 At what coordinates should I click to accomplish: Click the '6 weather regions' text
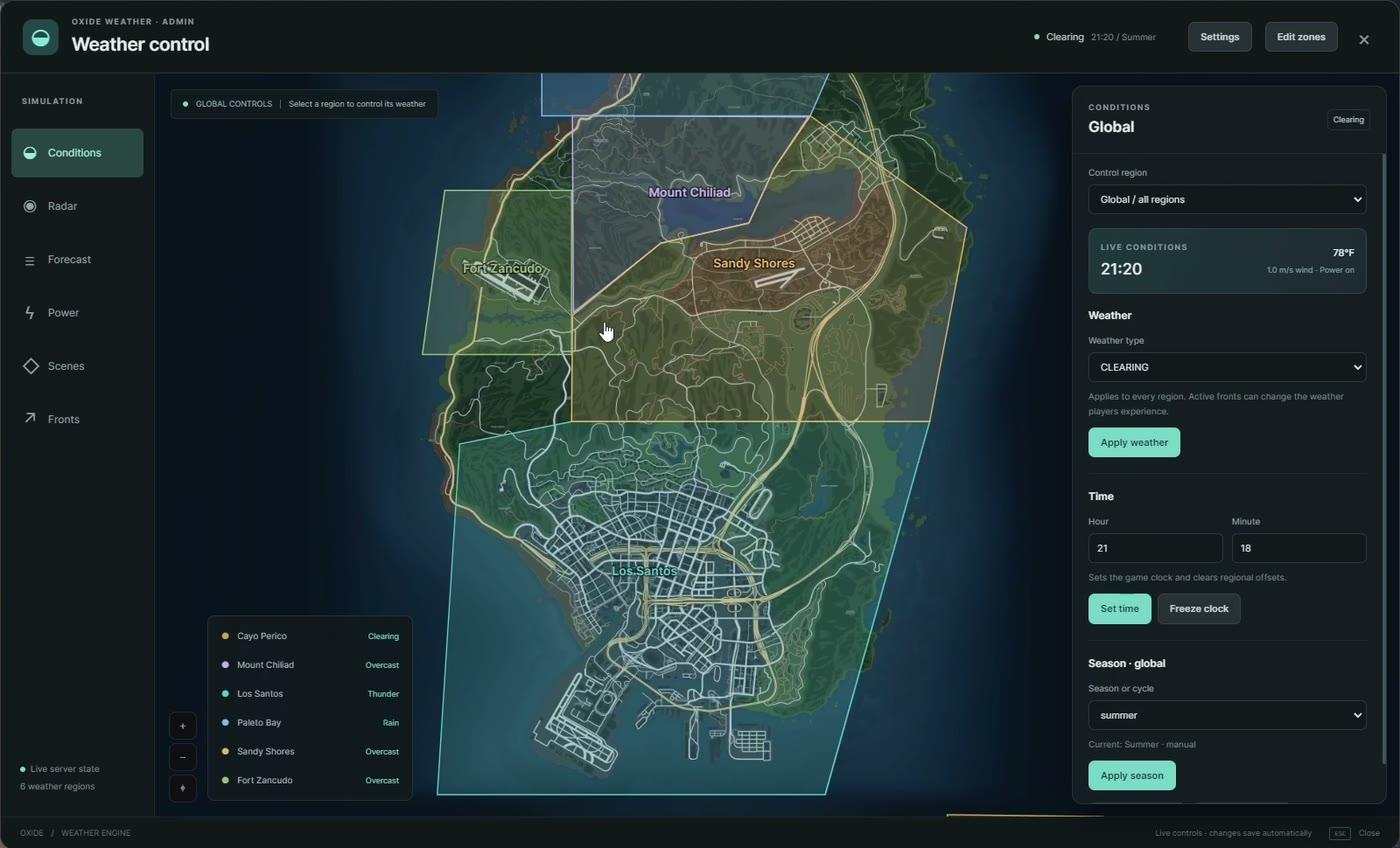coord(58,787)
